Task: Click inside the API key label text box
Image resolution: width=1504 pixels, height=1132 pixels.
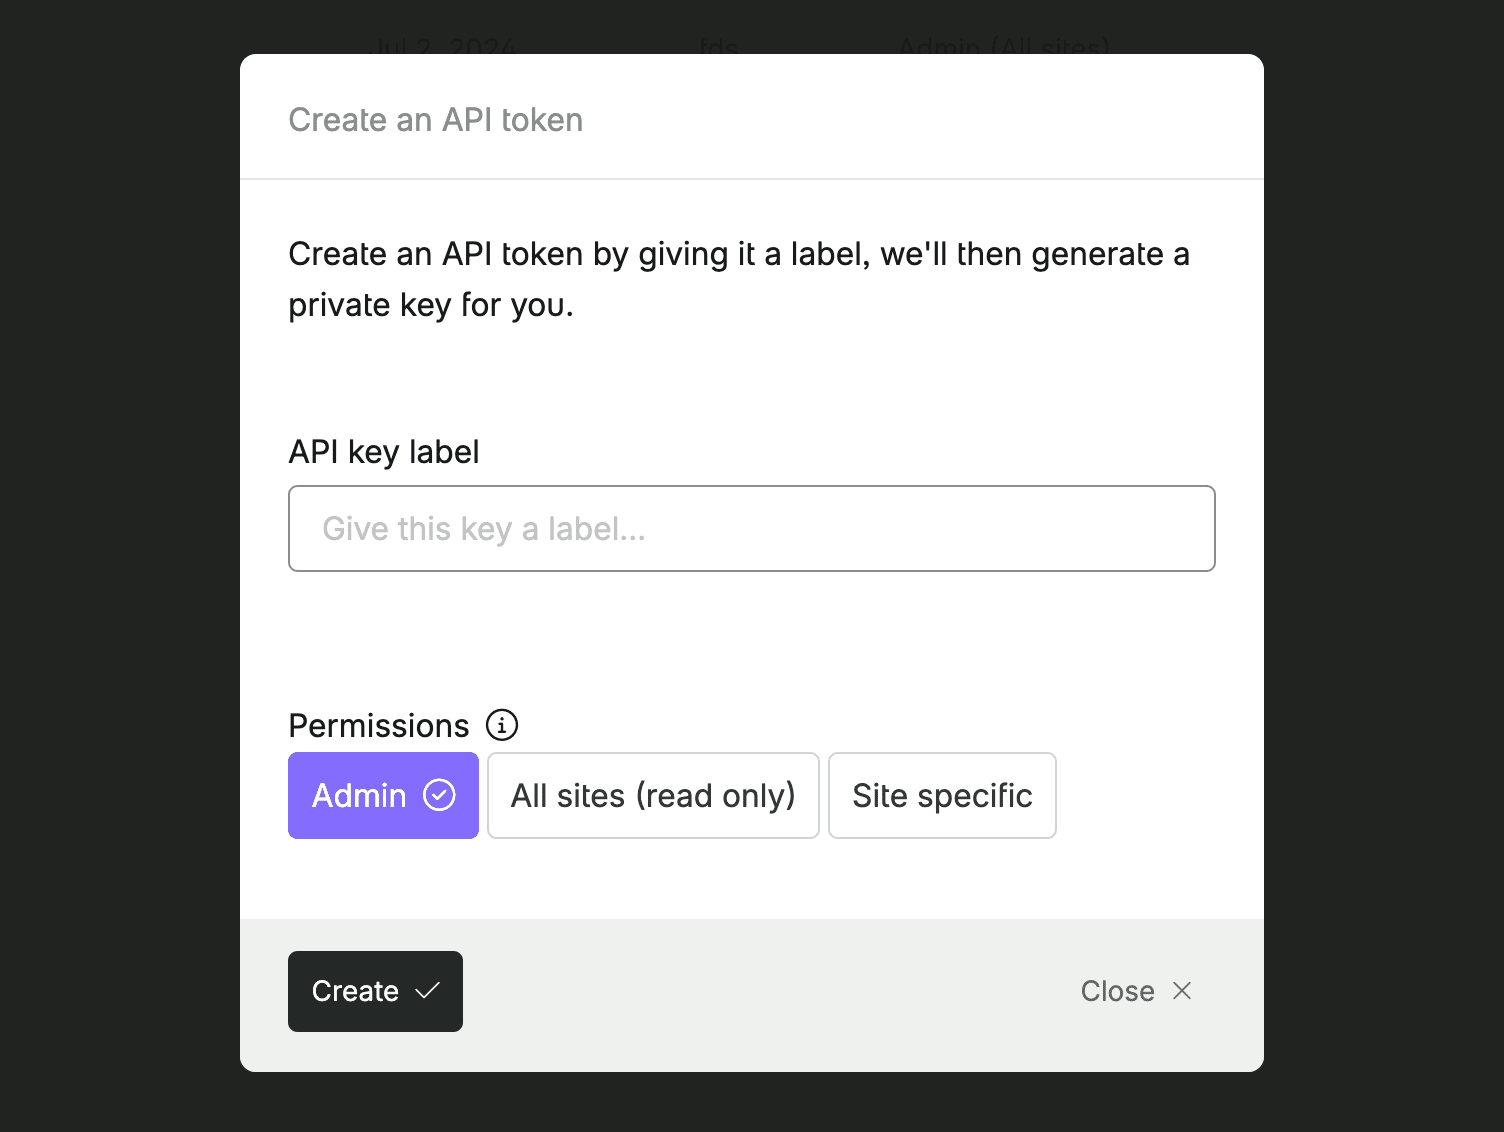Action: 751,528
